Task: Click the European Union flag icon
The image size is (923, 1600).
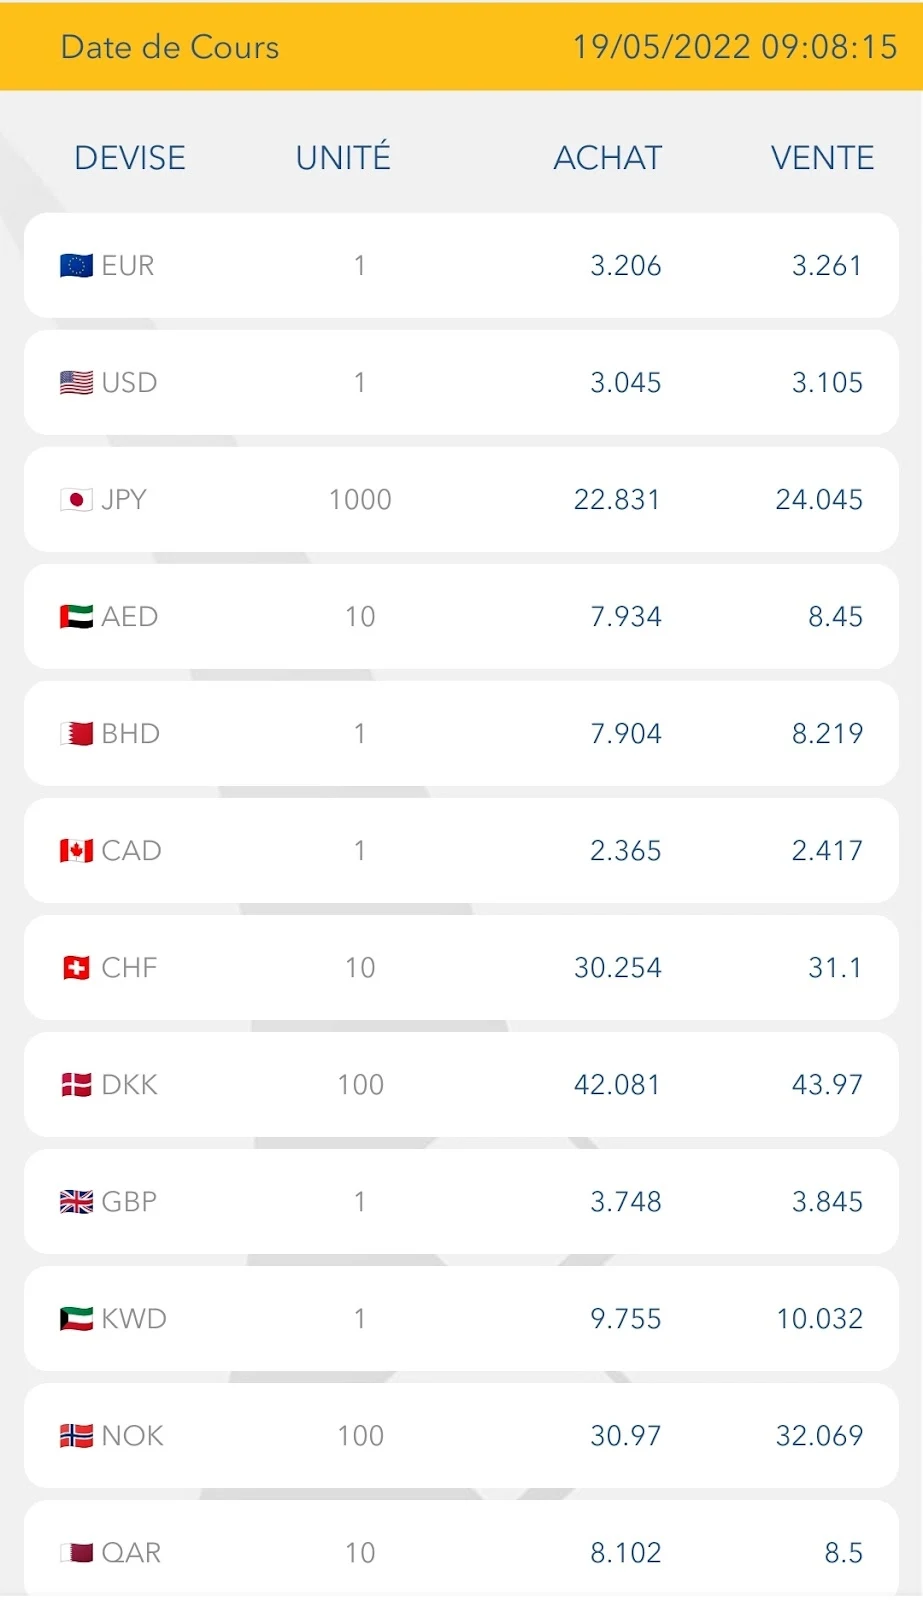Action: point(76,266)
